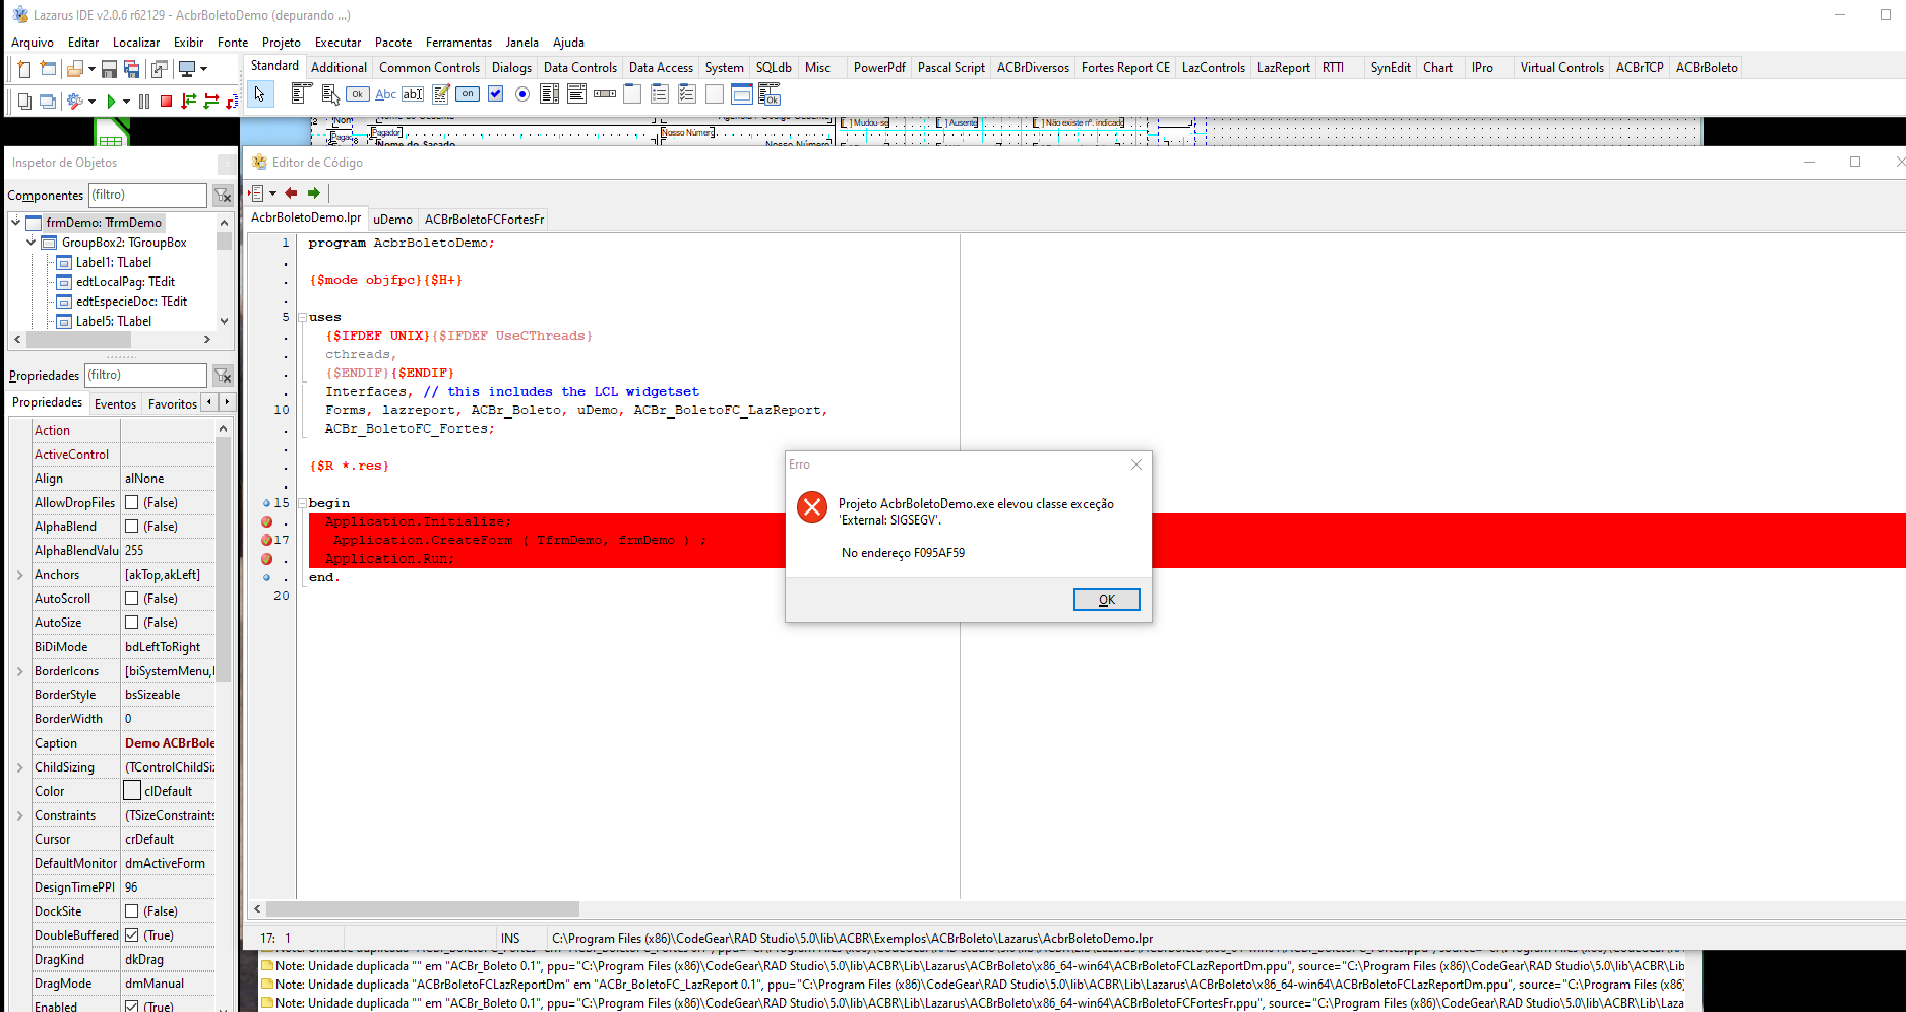Clear the Componentes filter

click(x=223, y=195)
